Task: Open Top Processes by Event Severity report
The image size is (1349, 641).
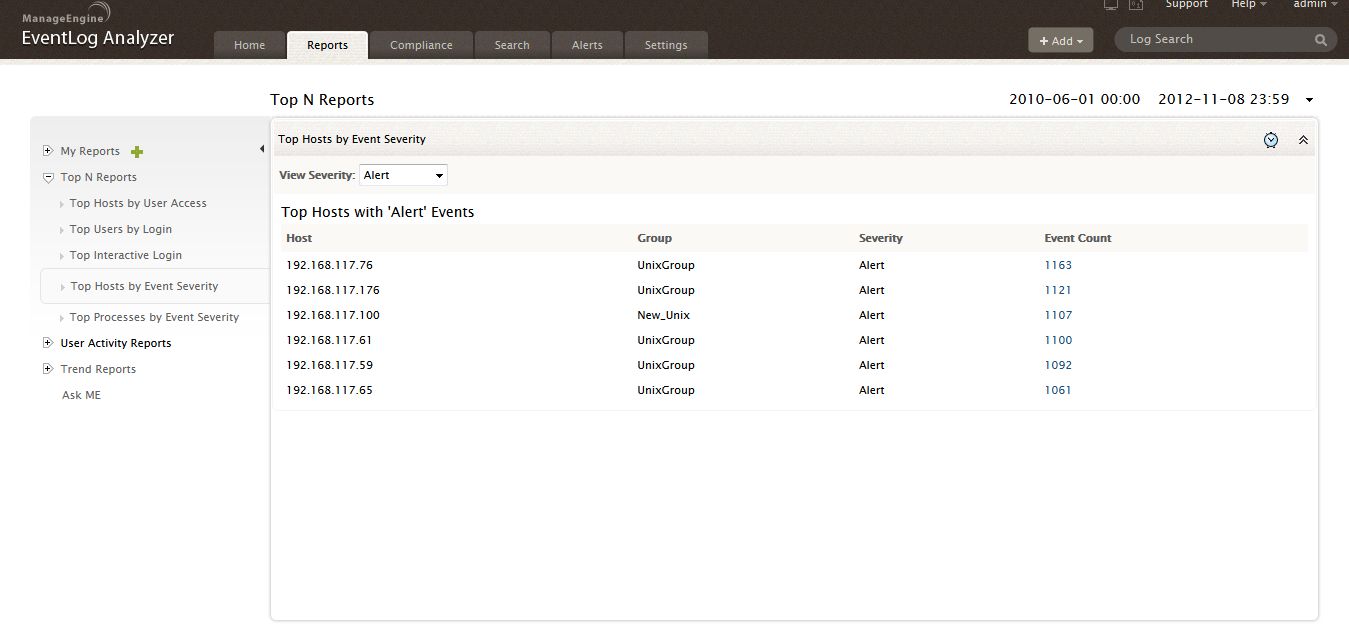Action: click(154, 317)
